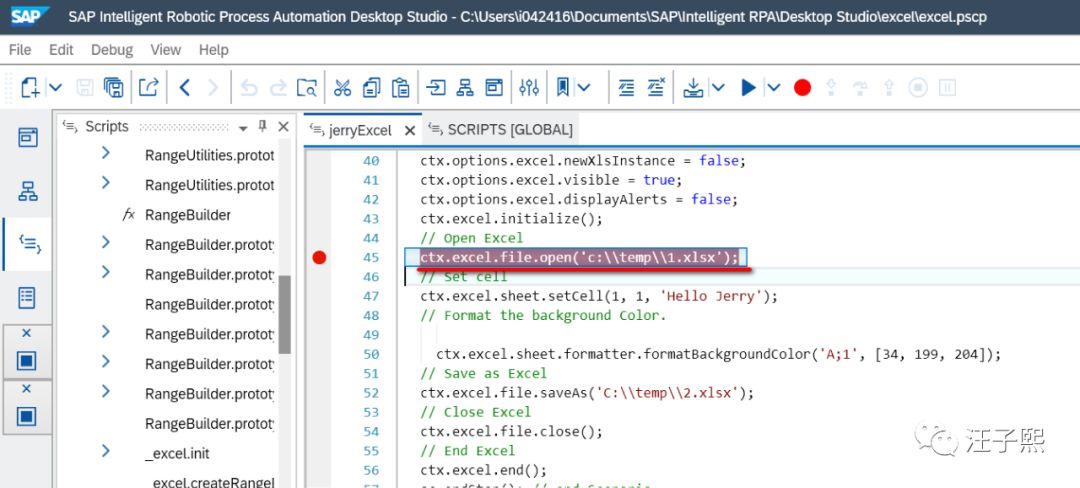The width and height of the screenshot is (1080, 488).
Task: Click the Paste clipboard icon
Action: click(400, 87)
